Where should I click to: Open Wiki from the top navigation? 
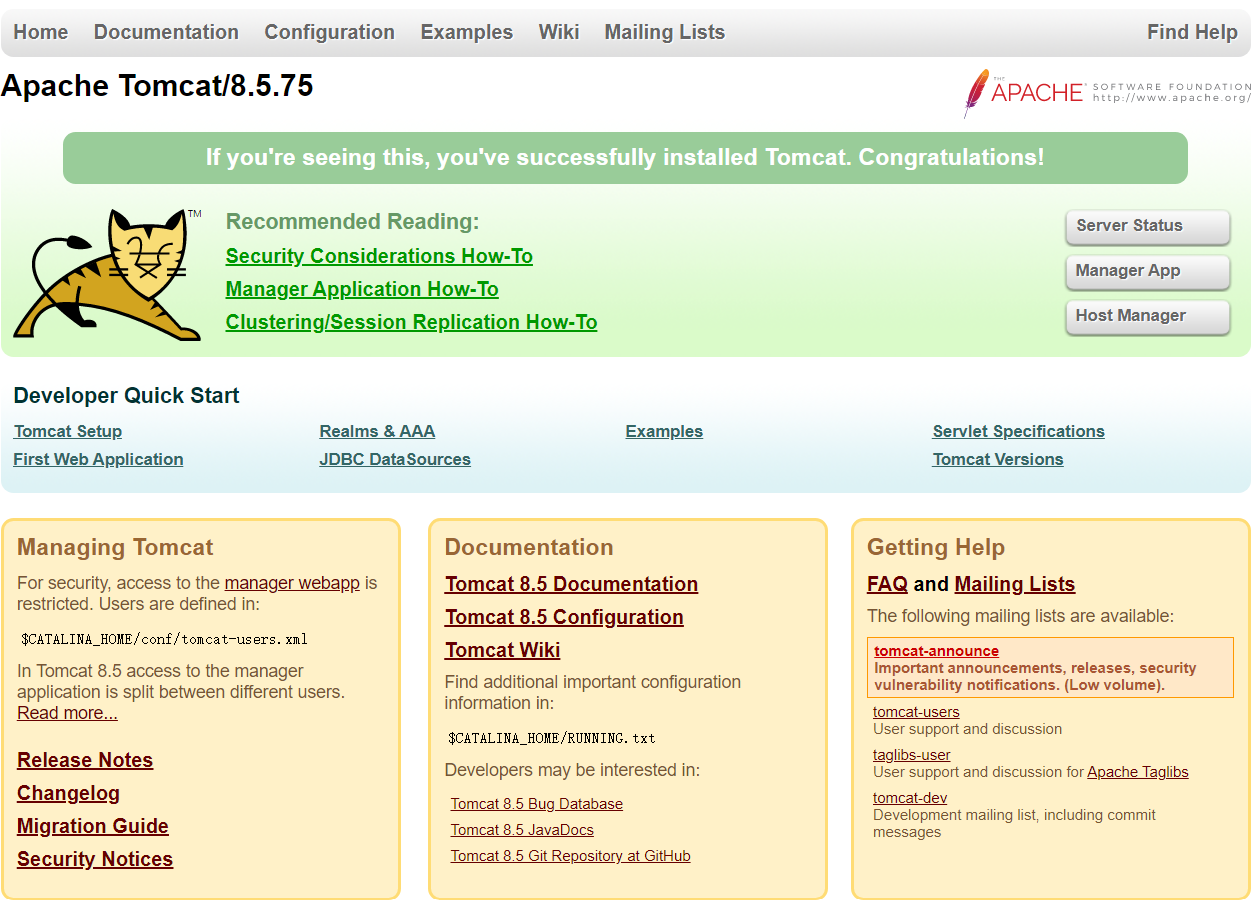(559, 32)
